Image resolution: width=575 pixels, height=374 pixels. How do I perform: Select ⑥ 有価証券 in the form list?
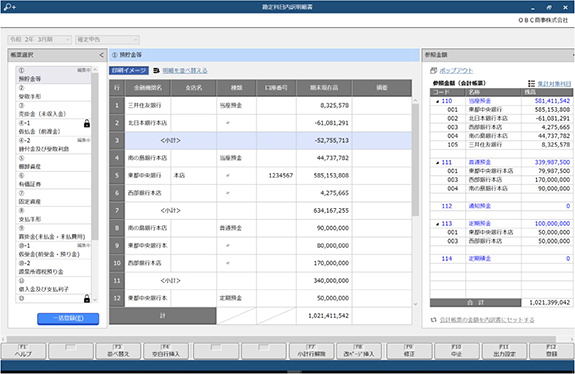click(x=53, y=180)
